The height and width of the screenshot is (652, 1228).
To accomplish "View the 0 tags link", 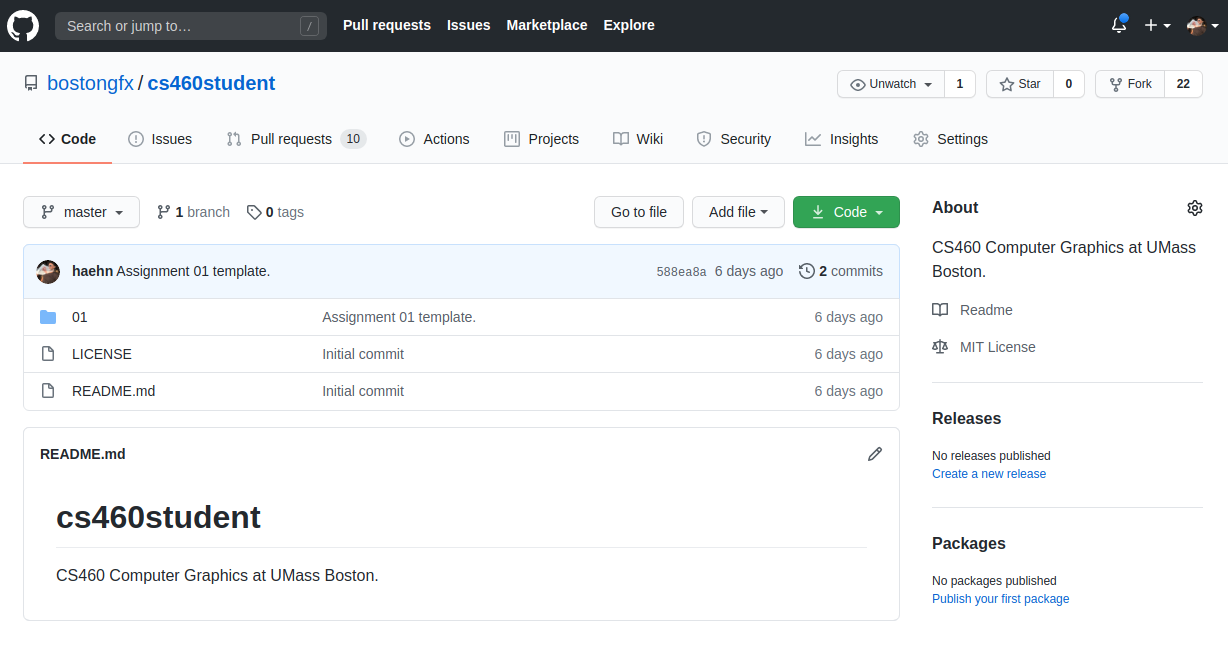I will [276, 212].
